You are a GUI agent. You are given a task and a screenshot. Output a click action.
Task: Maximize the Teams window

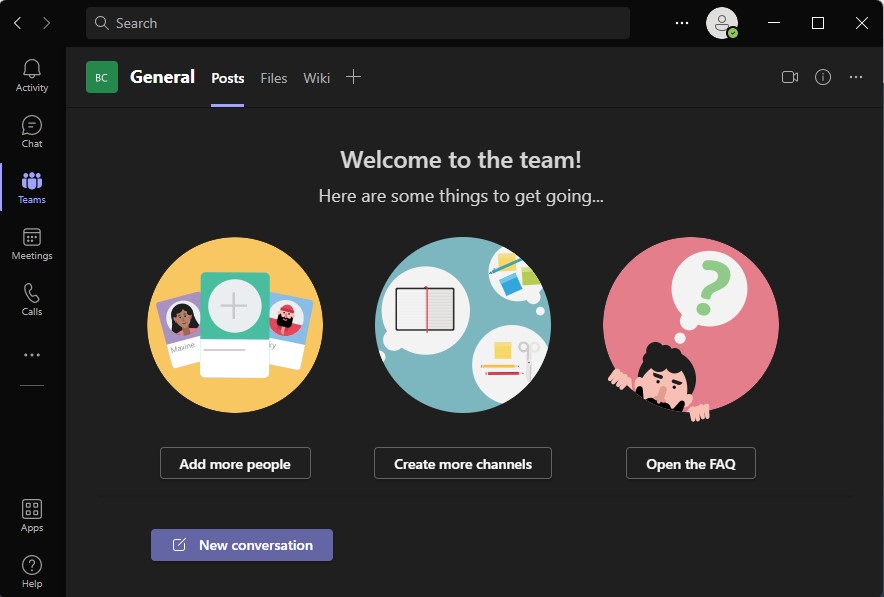(x=818, y=23)
